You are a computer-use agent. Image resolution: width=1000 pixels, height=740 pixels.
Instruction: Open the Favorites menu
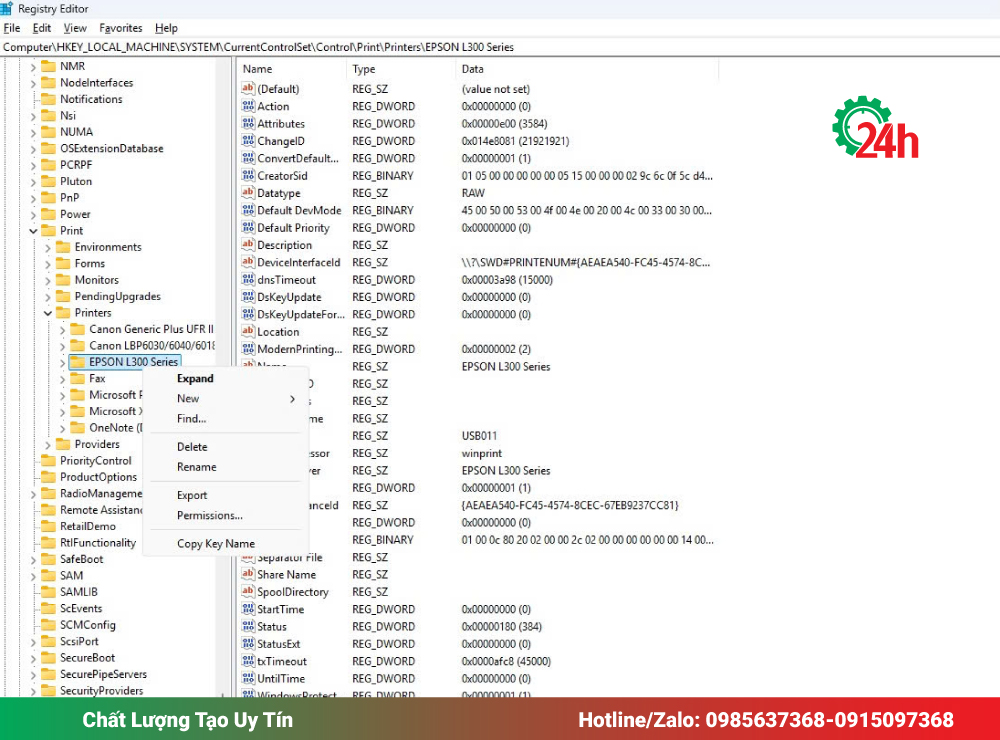121,28
